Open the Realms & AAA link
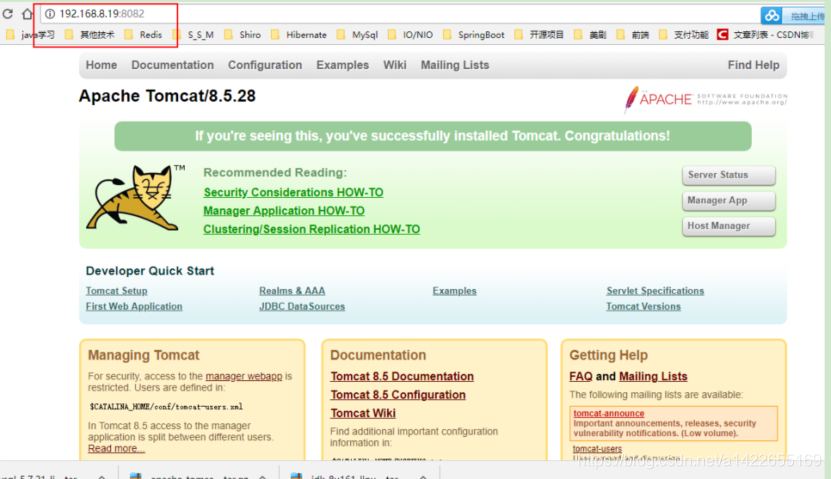The width and height of the screenshot is (831, 479). [x=292, y=291]
